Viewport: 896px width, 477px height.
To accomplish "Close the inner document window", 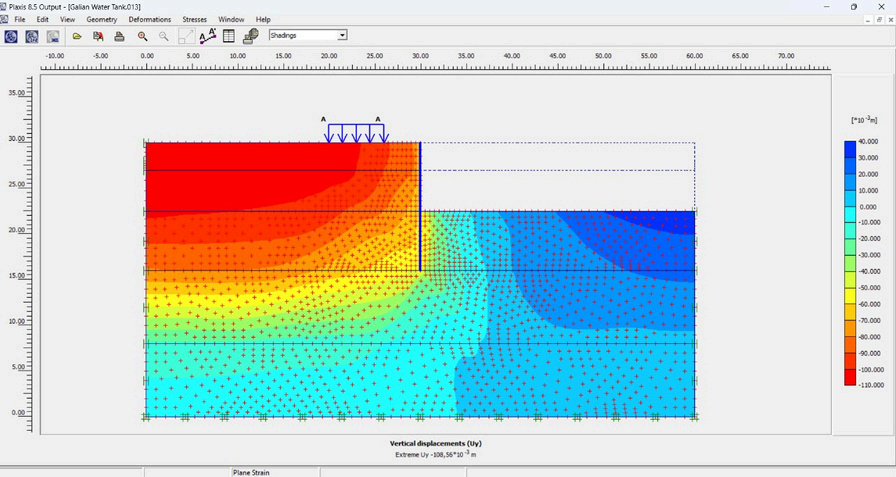I will (x=890, y=19).
